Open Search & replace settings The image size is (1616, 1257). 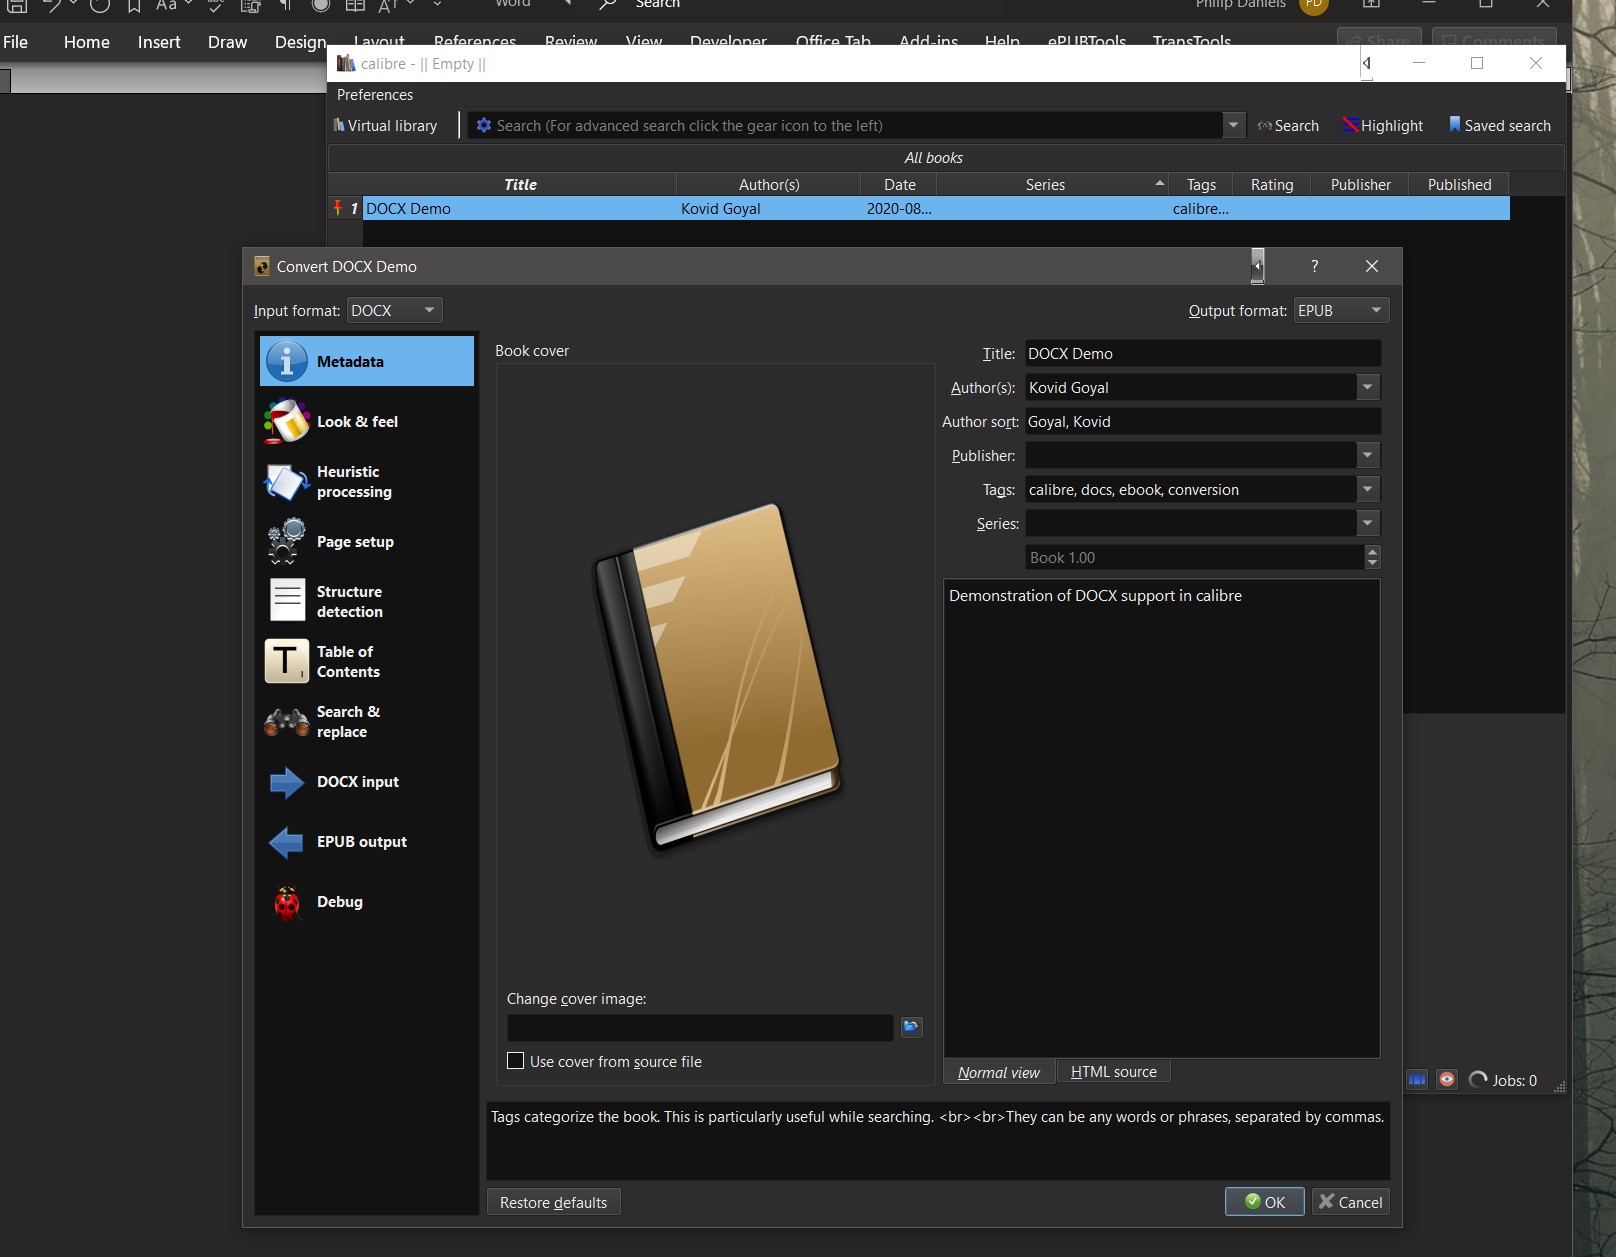point(366,721)
